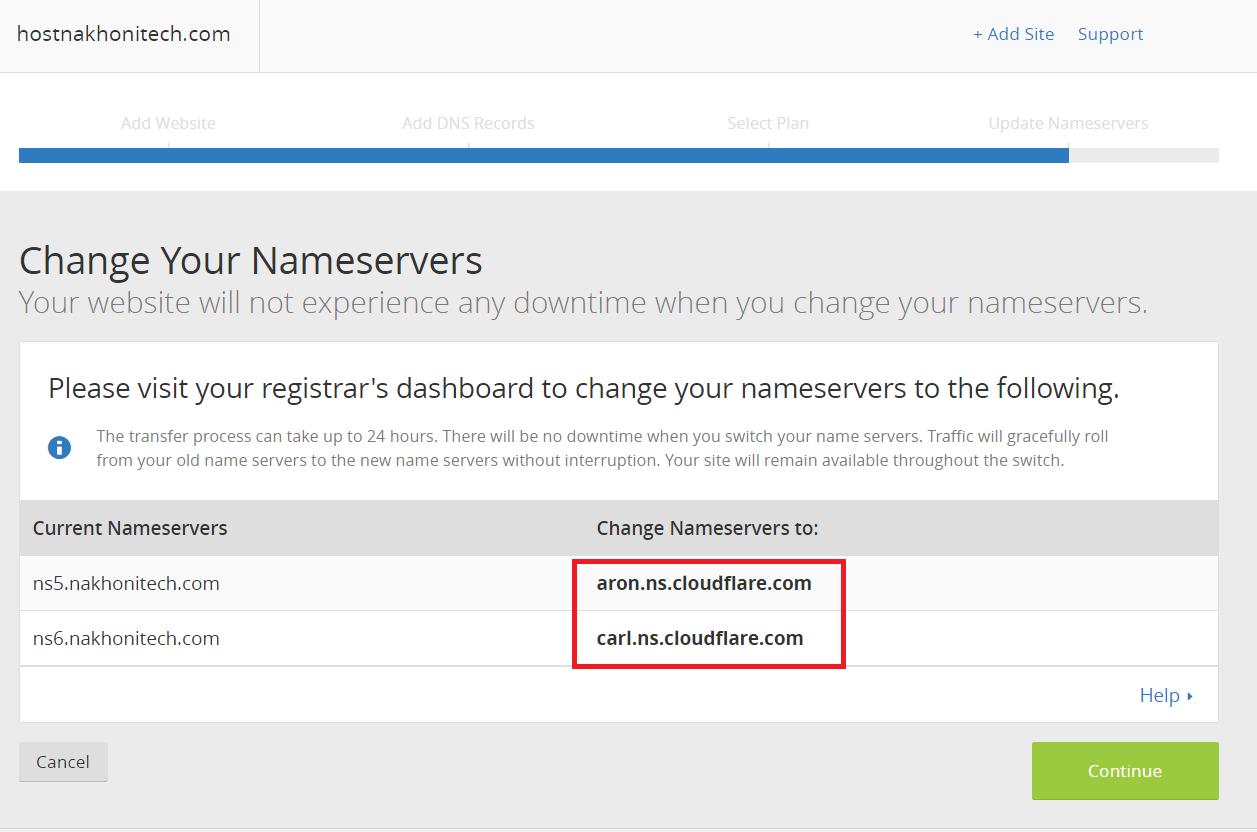The image size is (1257, 832).
Task: Select aron.ns.cloudflare.com nameserver text
Action: click(x=704, y=583)
